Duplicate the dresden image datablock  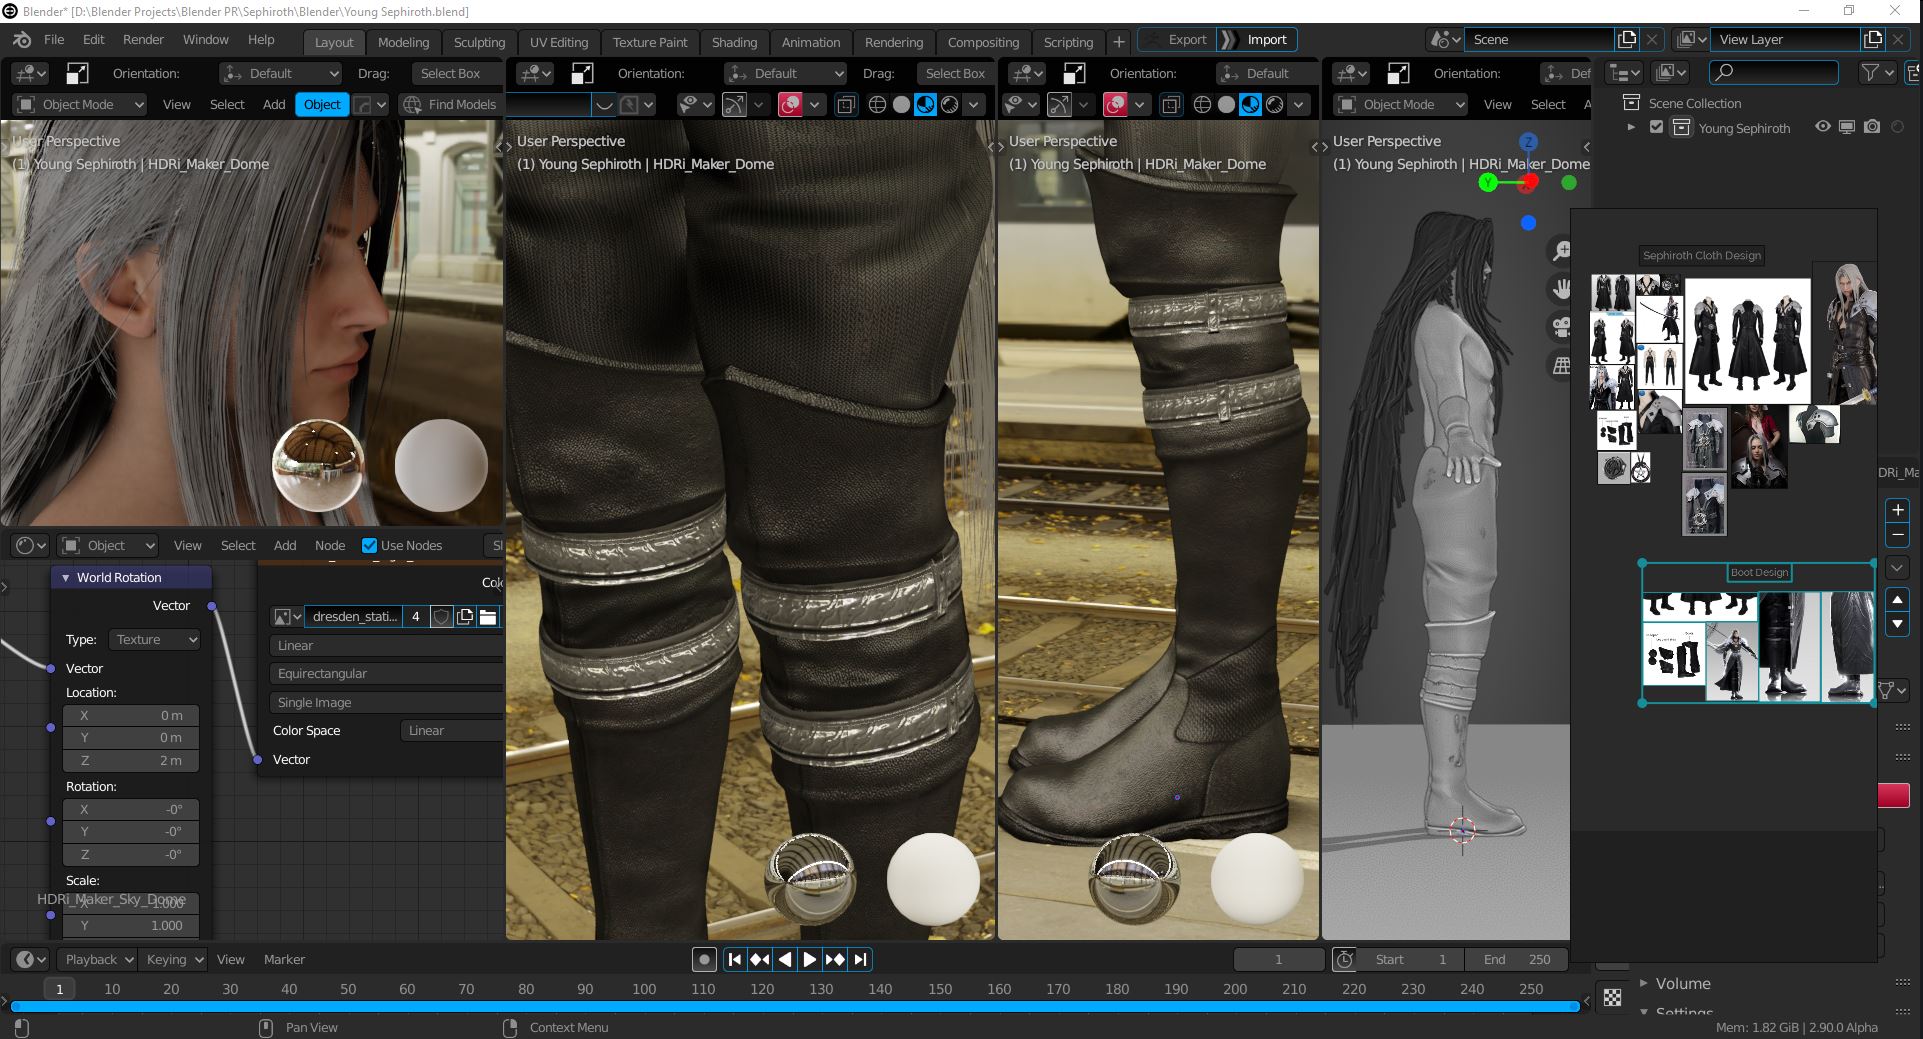[465, 616]
